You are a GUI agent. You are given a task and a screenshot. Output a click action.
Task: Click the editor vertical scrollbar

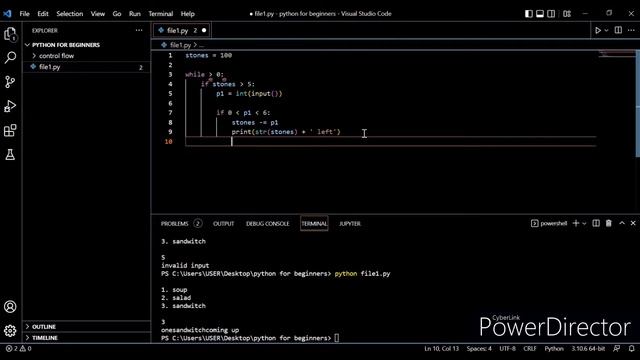(638, 103)
